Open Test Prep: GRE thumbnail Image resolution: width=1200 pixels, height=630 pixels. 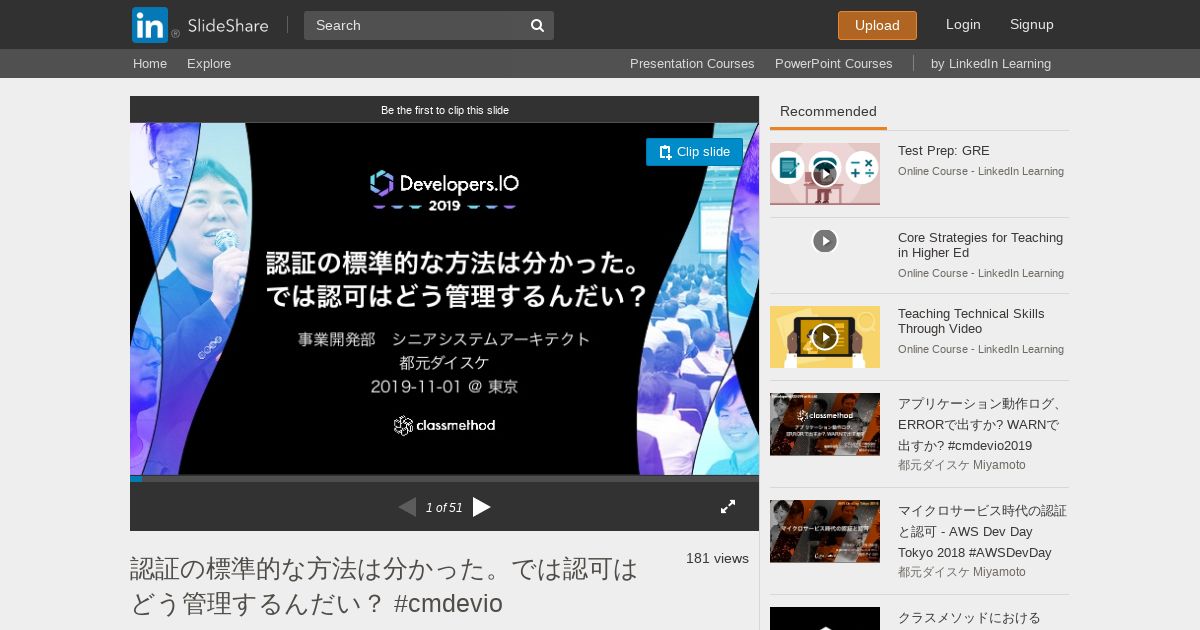pos(825,174)
